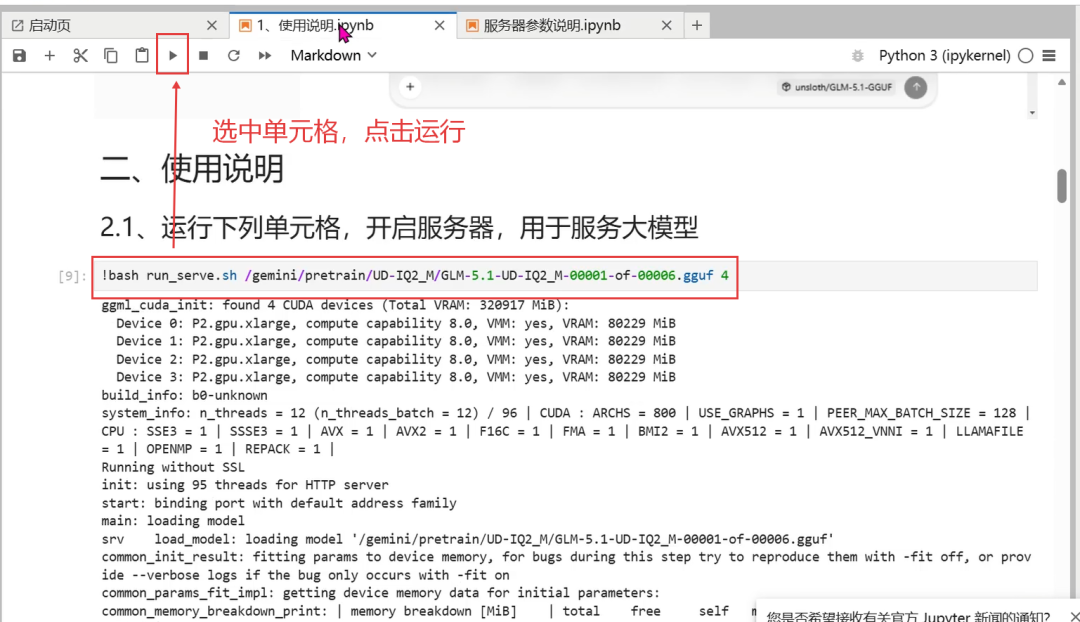Screen dimensions: 1080x622
Task: Open the Markdown cell type dropdown
Action: click(x=333, y=56)
